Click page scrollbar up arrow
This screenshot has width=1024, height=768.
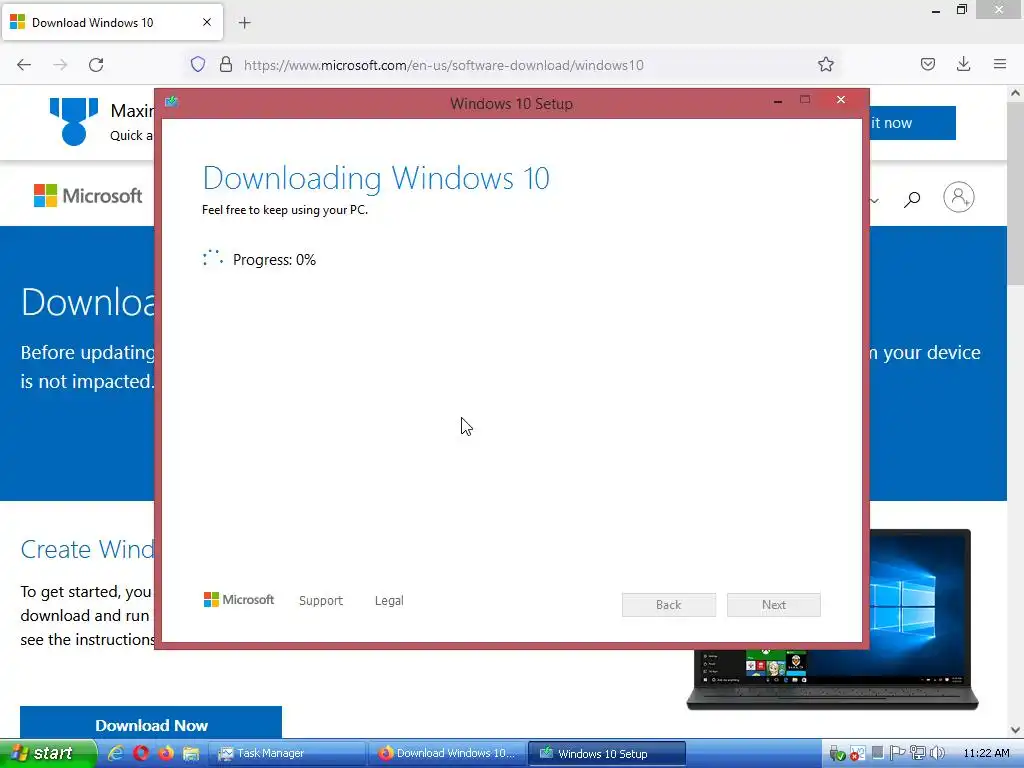tap(1015, 93)
